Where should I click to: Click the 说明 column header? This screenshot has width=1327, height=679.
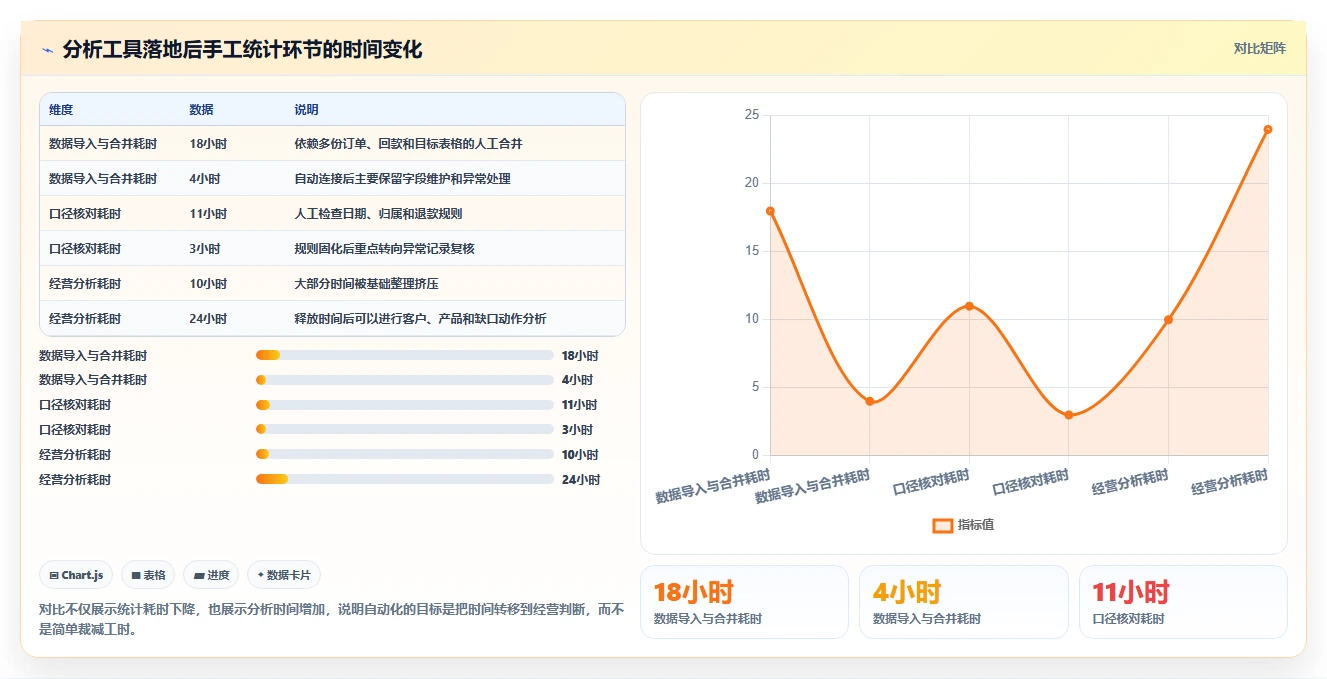306,110
